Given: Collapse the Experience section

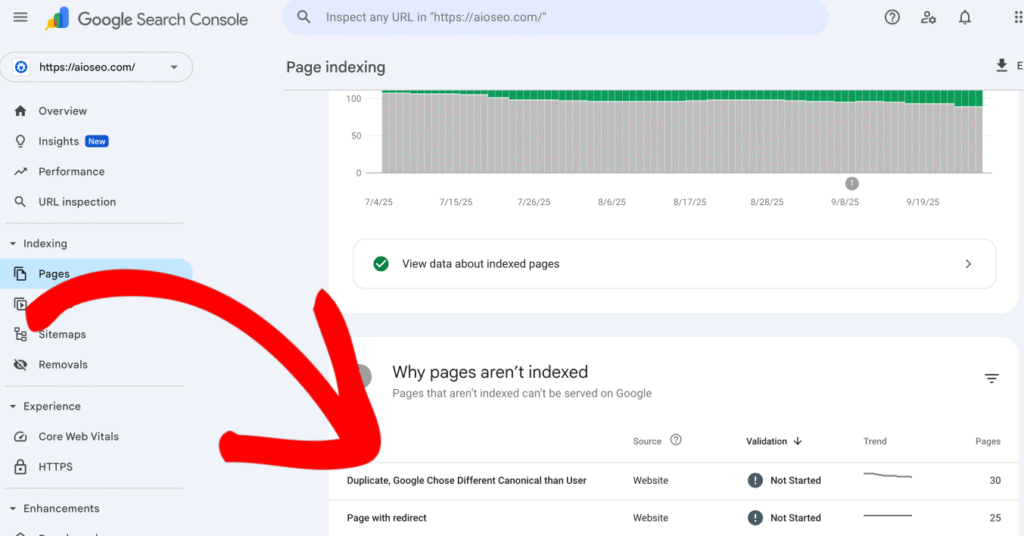Looking at the screenshot, I should [13, 407].
